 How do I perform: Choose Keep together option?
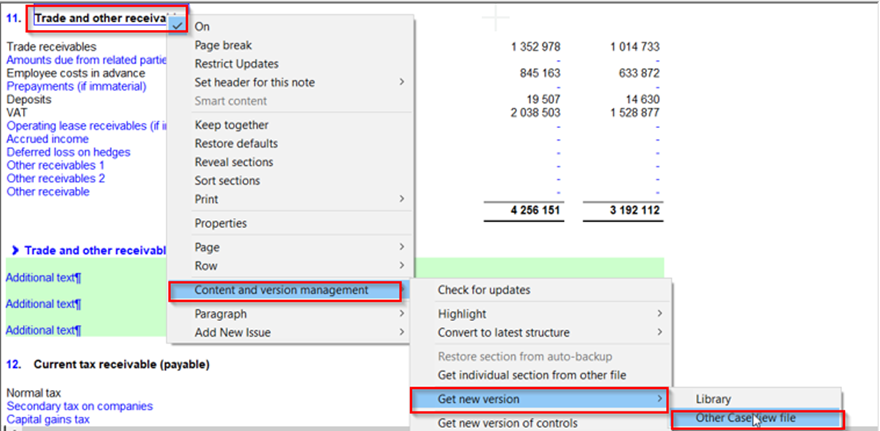tap(231, 125)
